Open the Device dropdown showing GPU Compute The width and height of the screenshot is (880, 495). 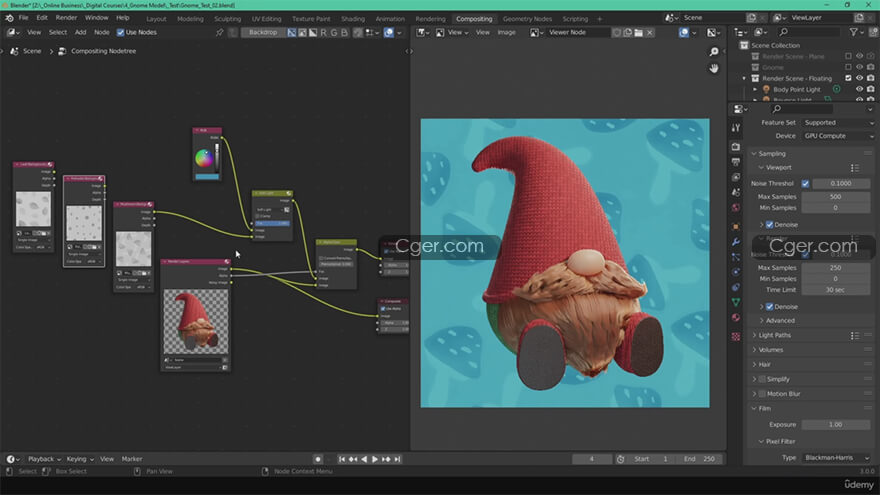click(x=836, y=136)
